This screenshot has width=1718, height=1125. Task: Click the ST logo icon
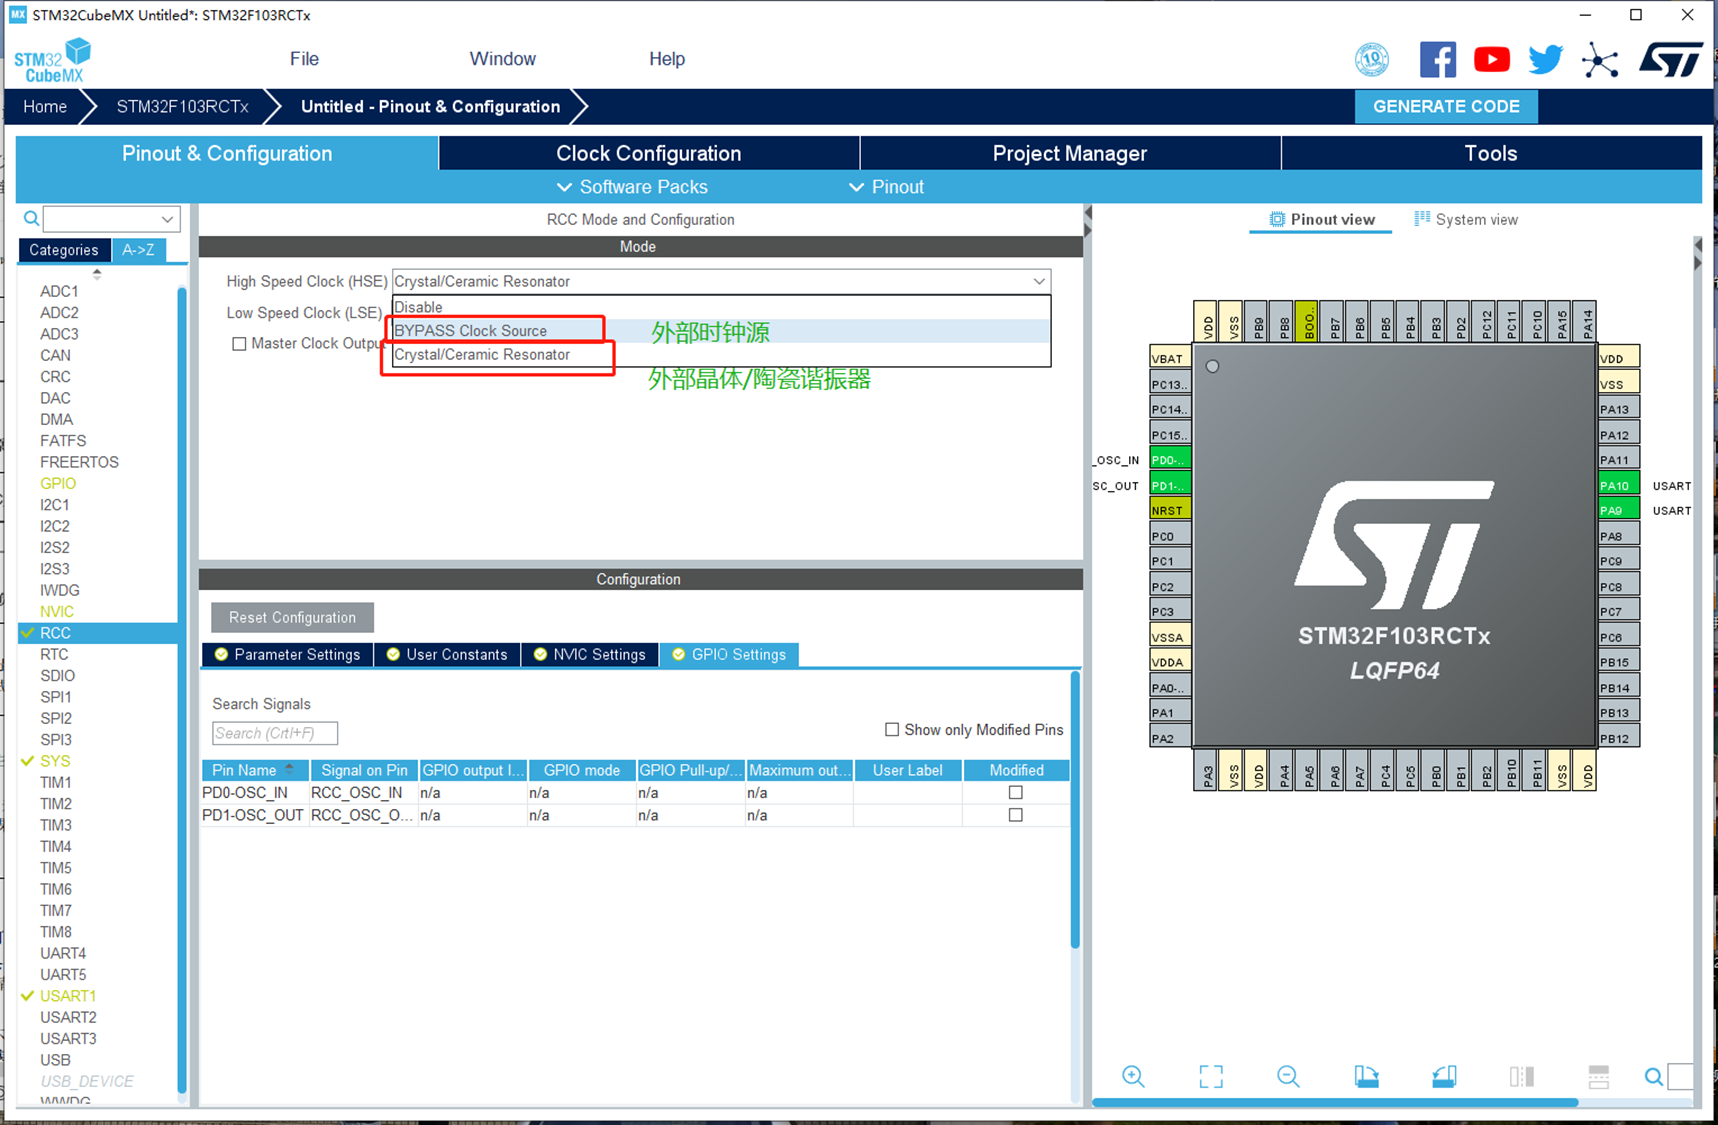tap(1670, 59)
